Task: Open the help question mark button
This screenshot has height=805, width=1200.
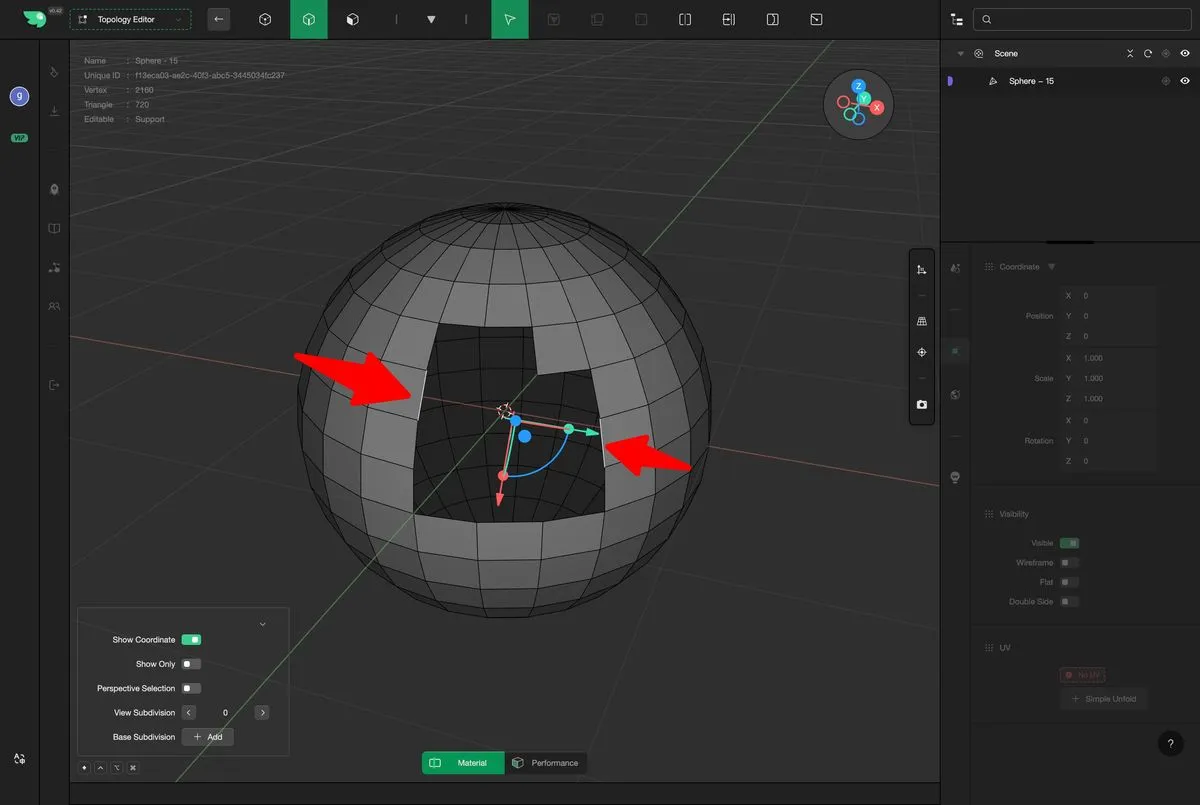Action: (x=1170, y=743)
